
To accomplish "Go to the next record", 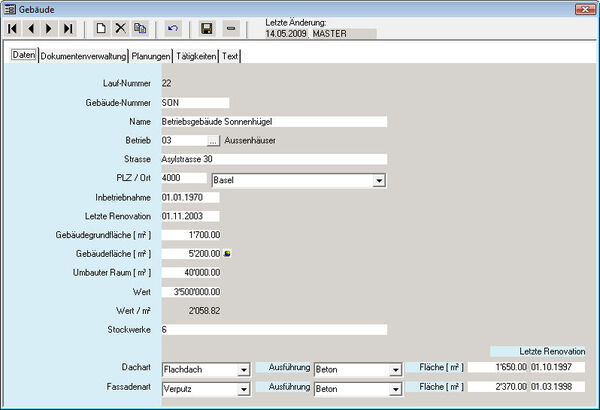I will 49,29.
